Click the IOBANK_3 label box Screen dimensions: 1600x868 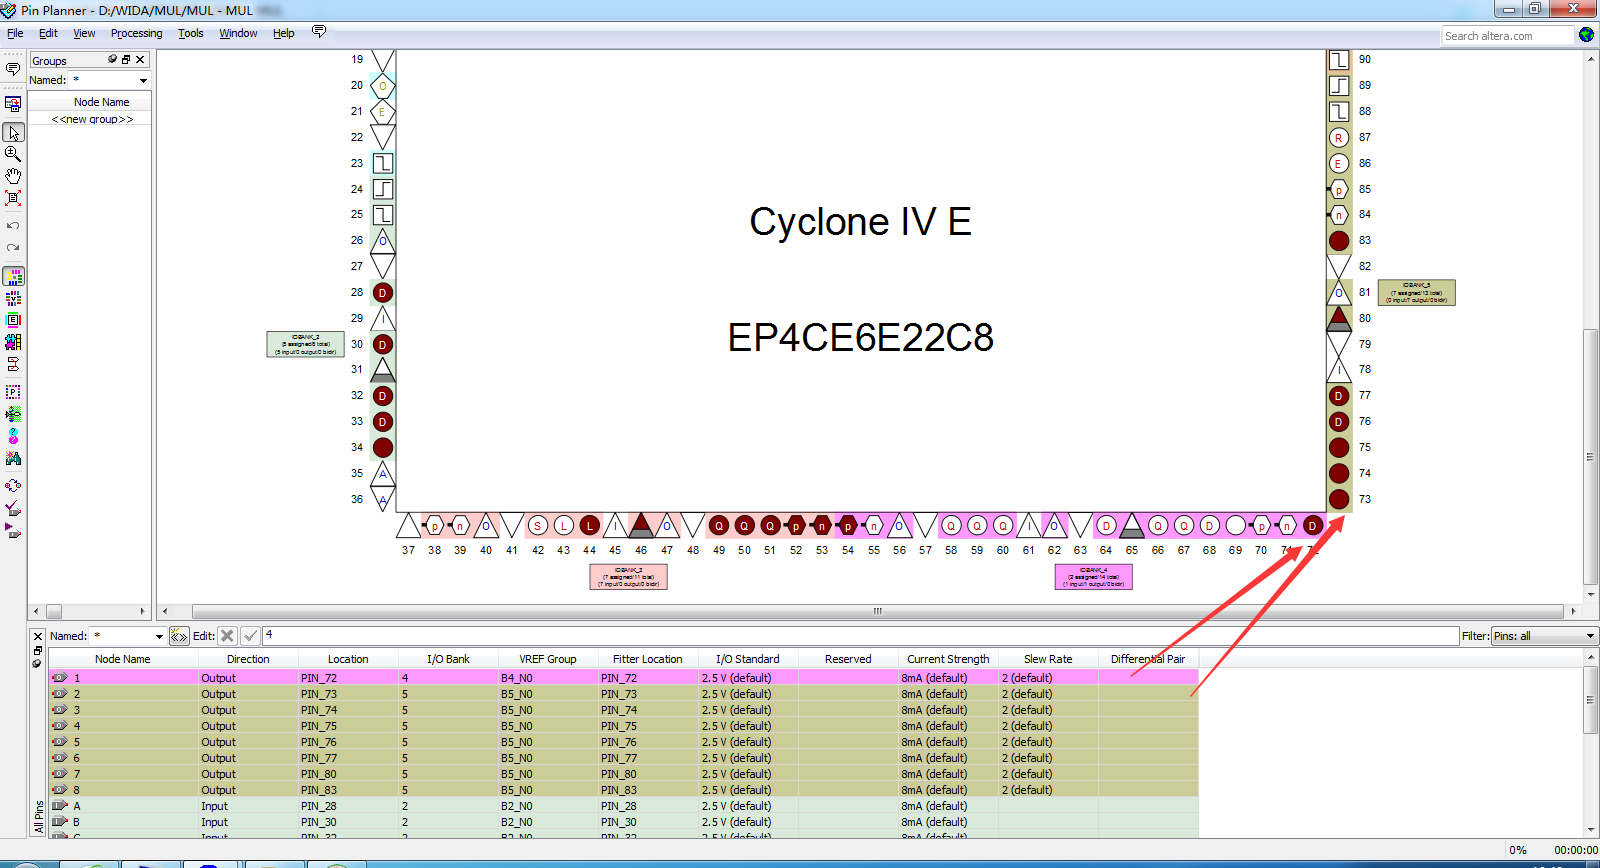click(628, 577)
